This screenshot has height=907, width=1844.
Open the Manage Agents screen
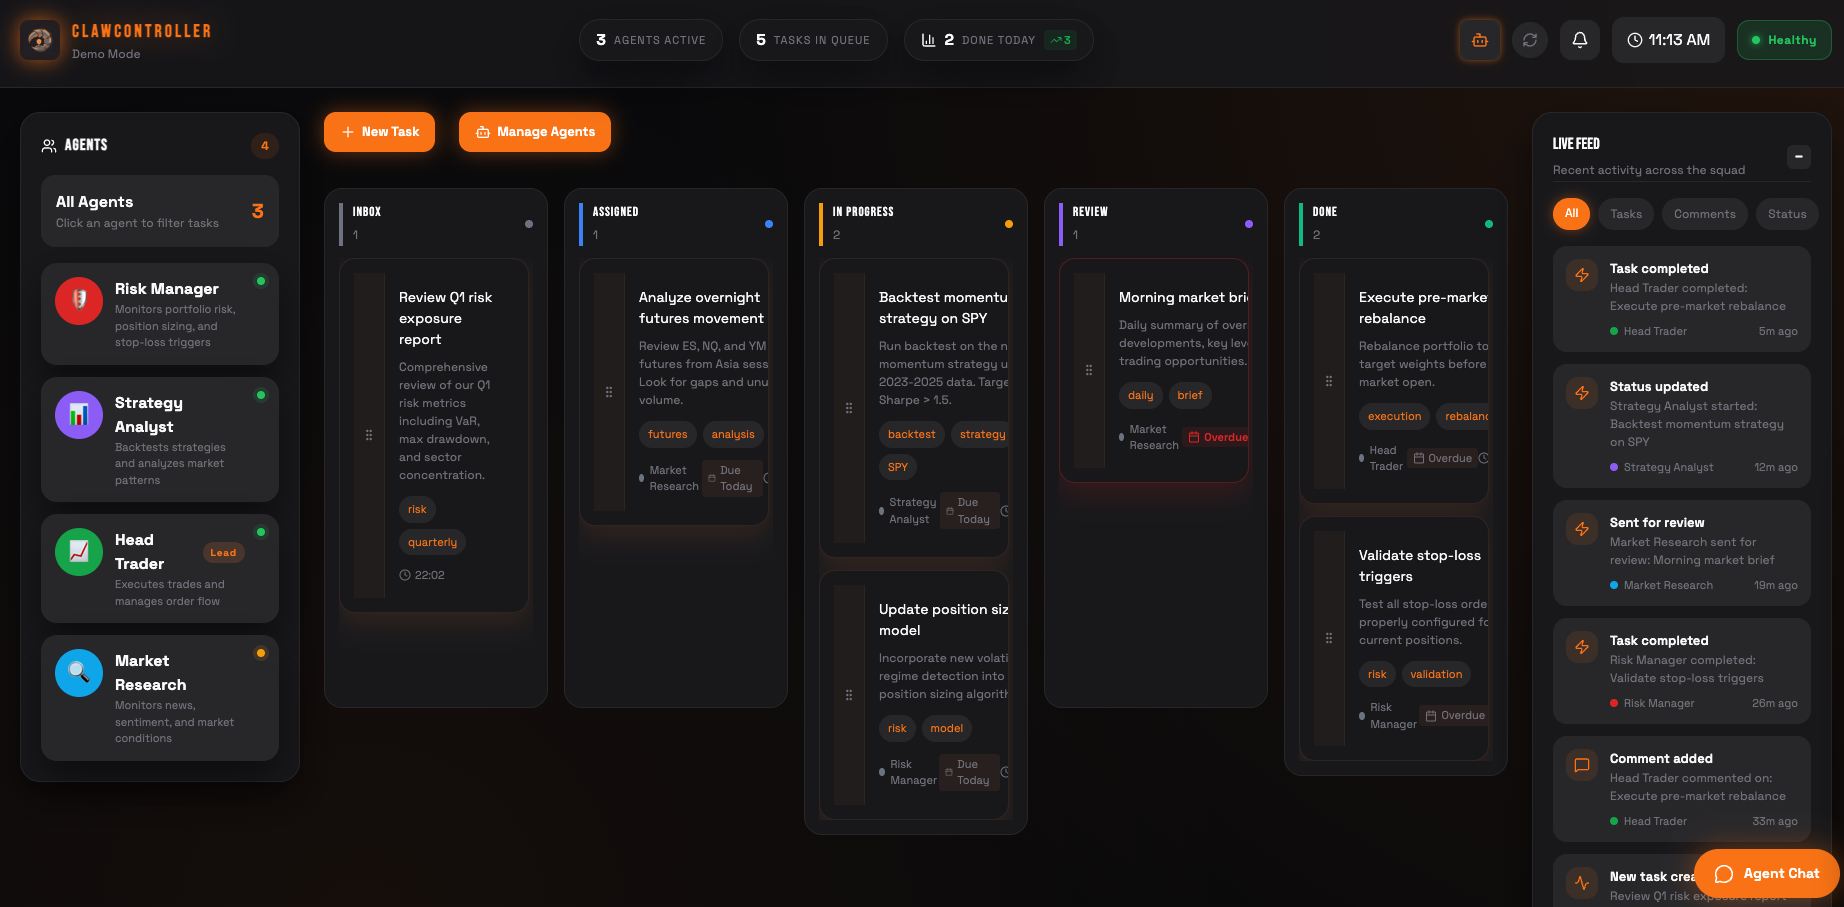[534, 131]
